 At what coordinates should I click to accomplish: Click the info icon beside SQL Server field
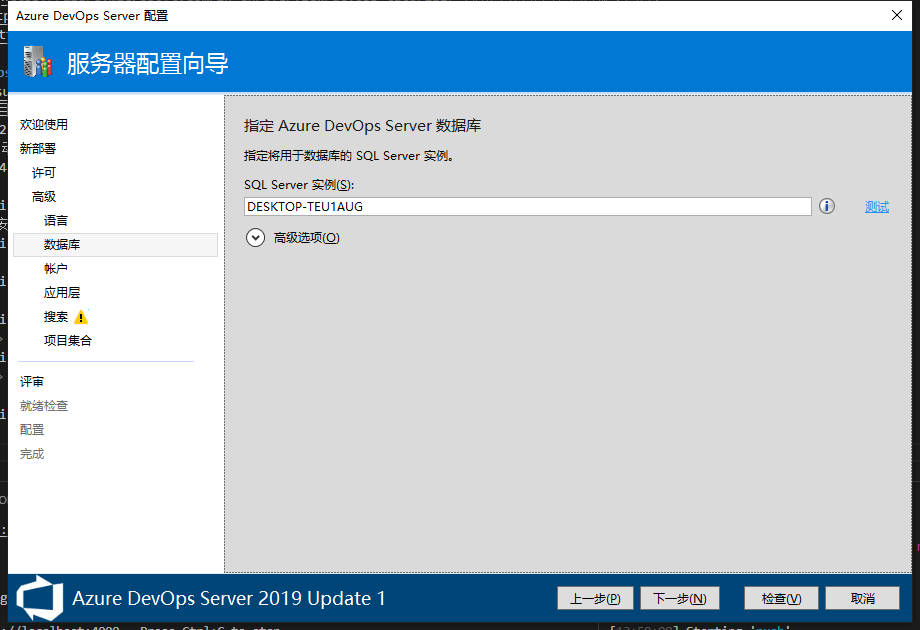tap(826, 206)
